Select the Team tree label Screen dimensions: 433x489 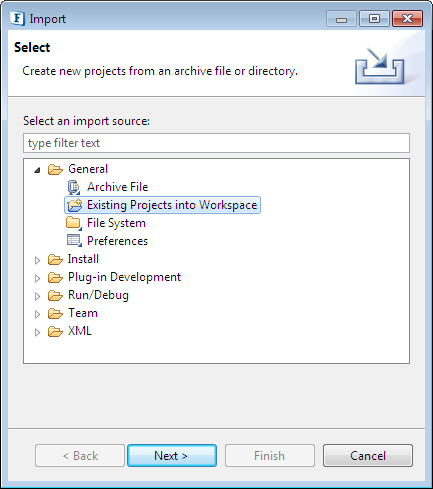[x=83, y=313]
